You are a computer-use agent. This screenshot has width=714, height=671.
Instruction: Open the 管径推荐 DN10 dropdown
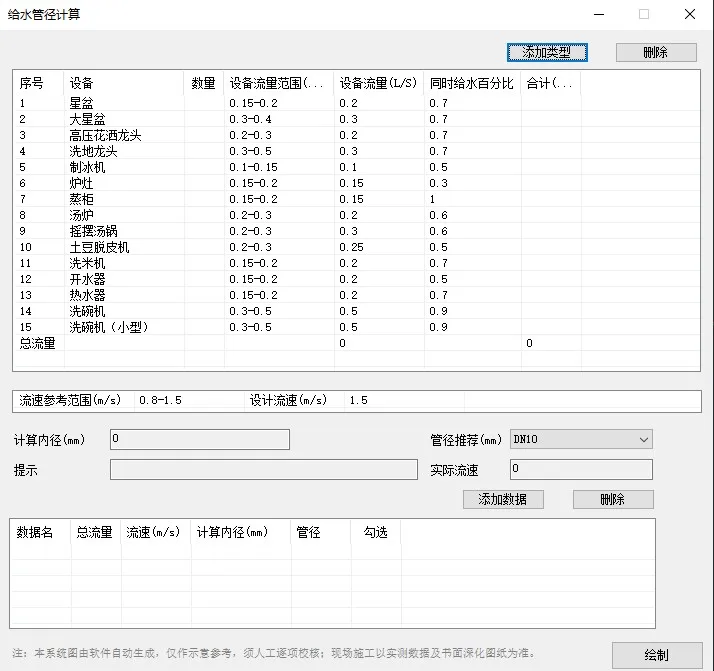(581, 439)
